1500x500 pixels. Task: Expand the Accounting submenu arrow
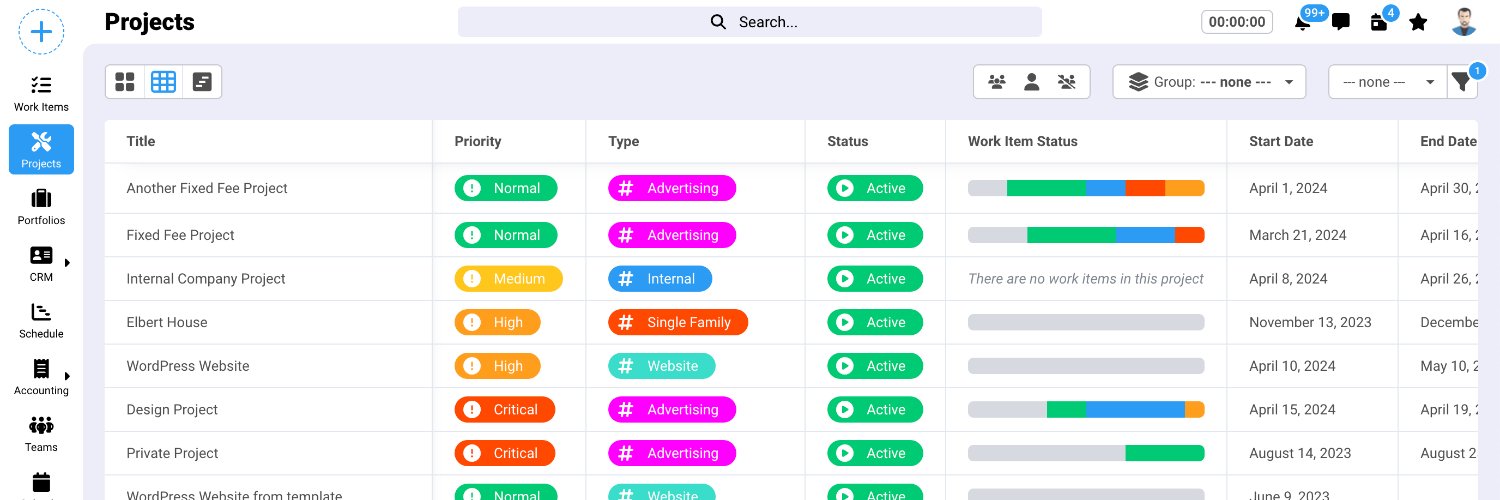[x=68, y=376]
